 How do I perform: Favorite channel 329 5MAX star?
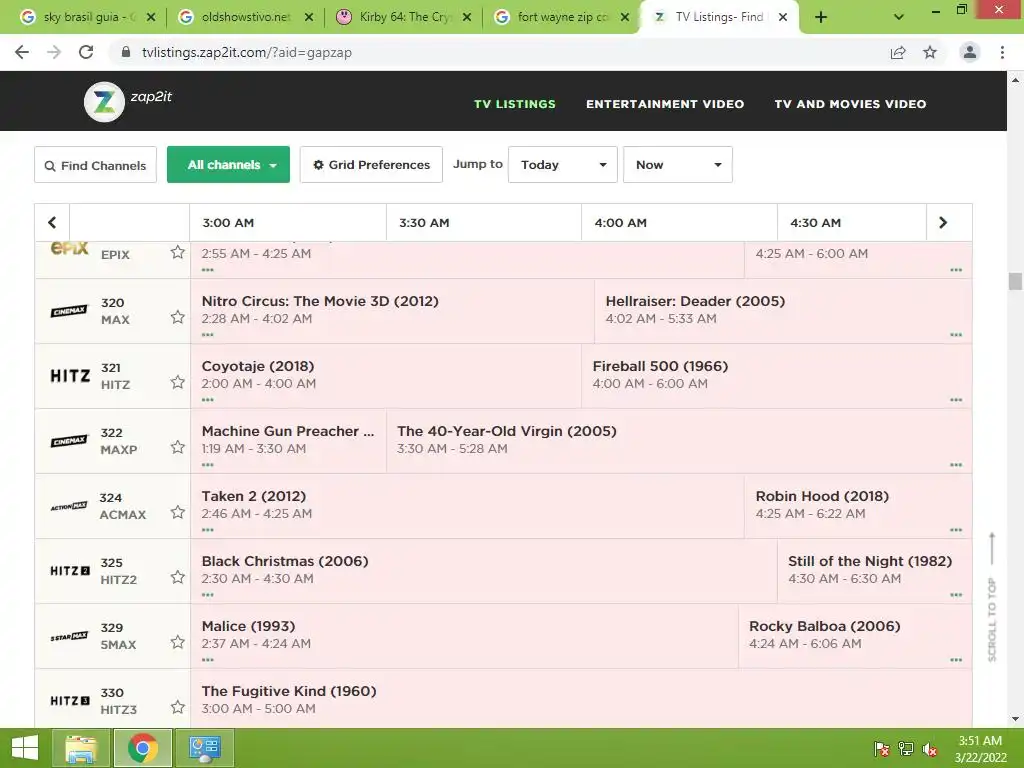click(178, 642)
